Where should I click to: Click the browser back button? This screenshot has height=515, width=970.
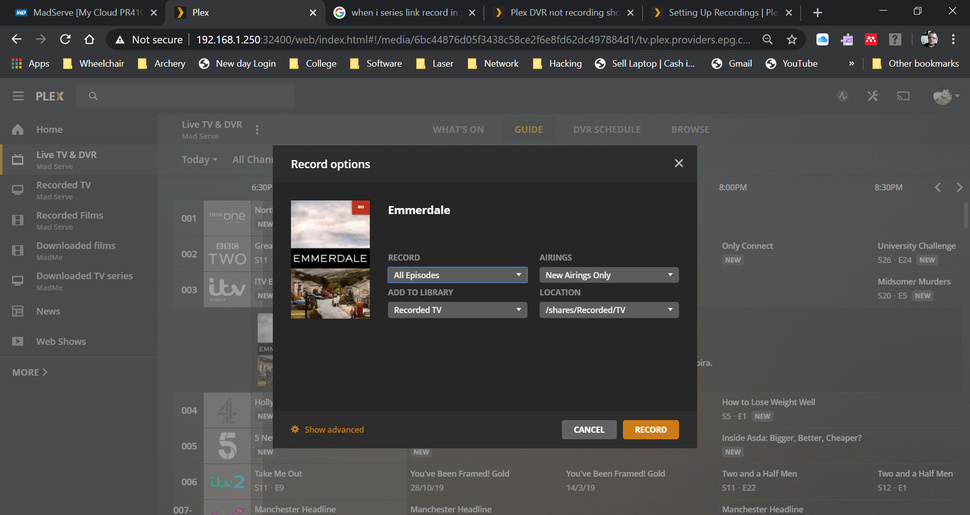pos(17,40)
